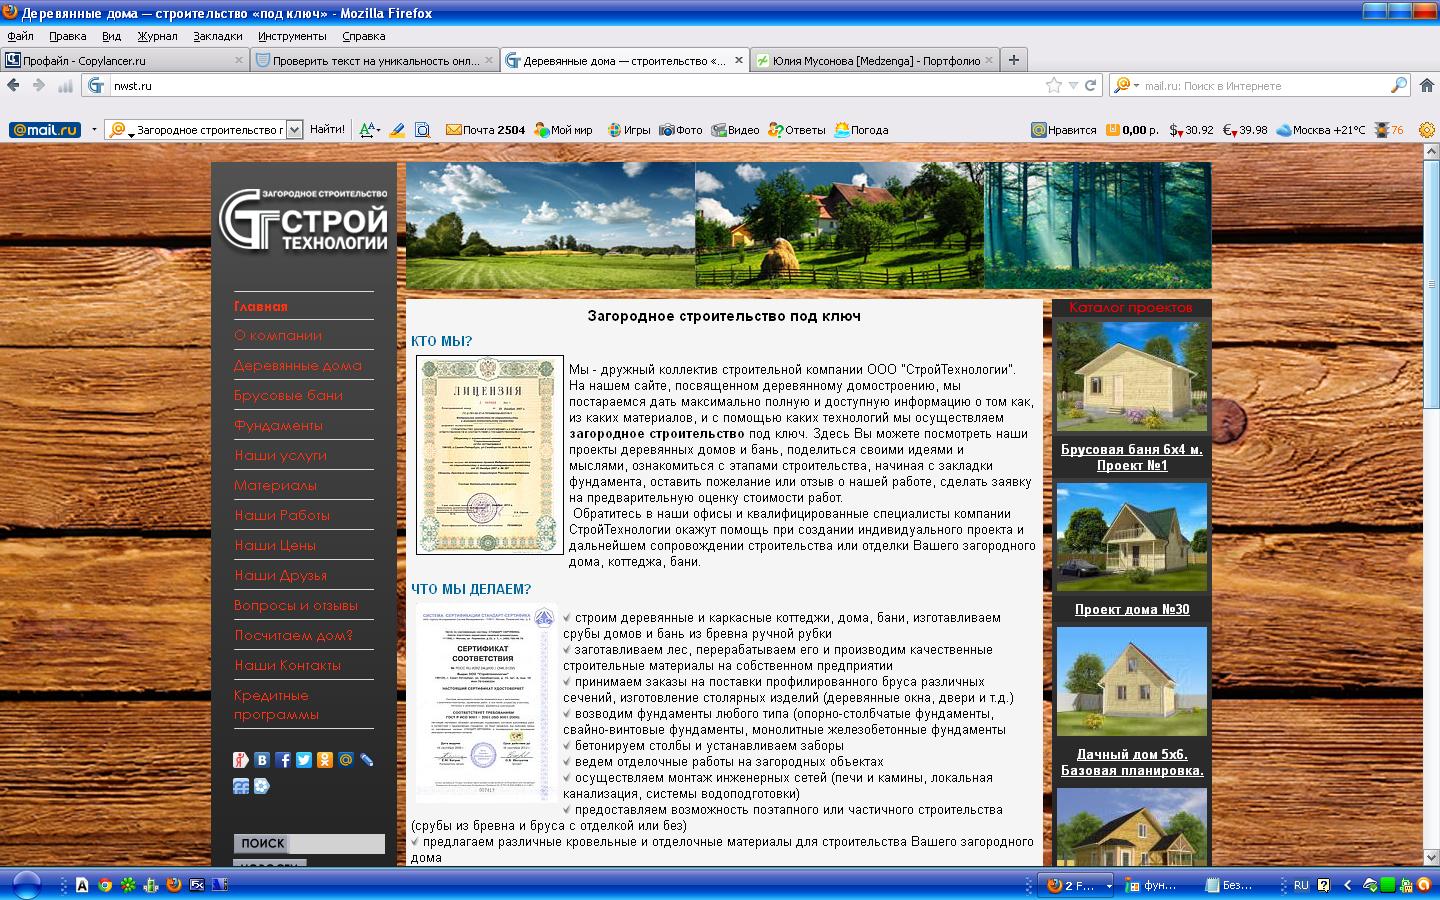Screen dimensions: 1440x900
Task: Share page via Twitter icon
Action: point(304,760)
